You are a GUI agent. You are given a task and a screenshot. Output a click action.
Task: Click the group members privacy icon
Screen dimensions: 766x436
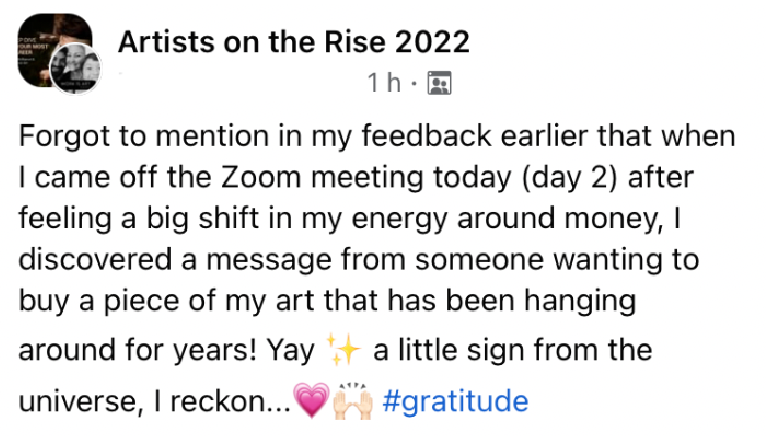[439, 83]
